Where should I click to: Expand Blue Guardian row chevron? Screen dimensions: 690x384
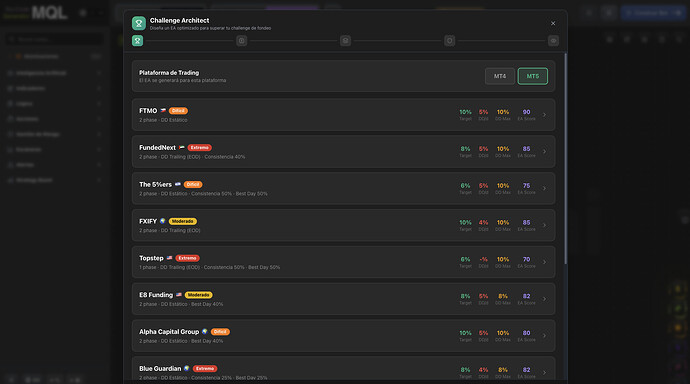544,373
